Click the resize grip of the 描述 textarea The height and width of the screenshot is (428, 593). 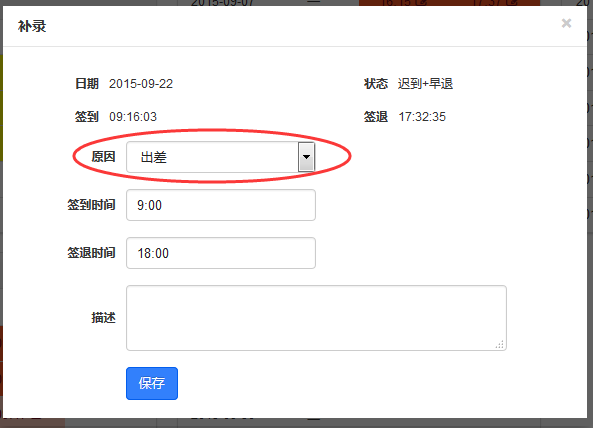pyautogui.click(x=500, y=344)
